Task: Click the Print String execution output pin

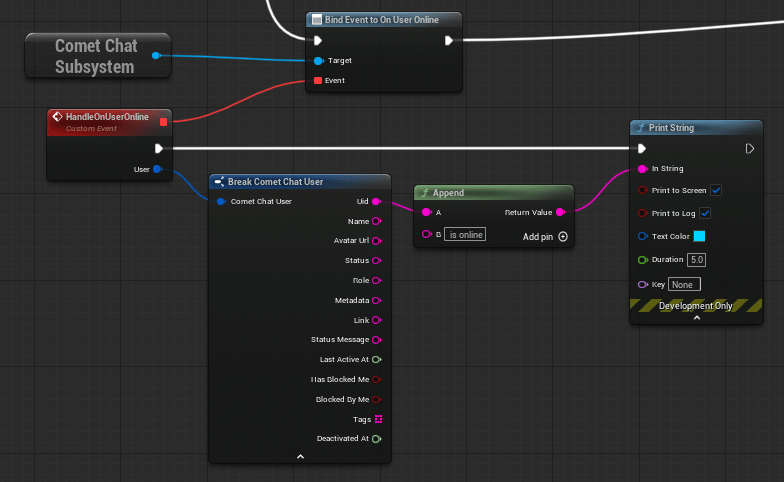Action: click(750, 148)
